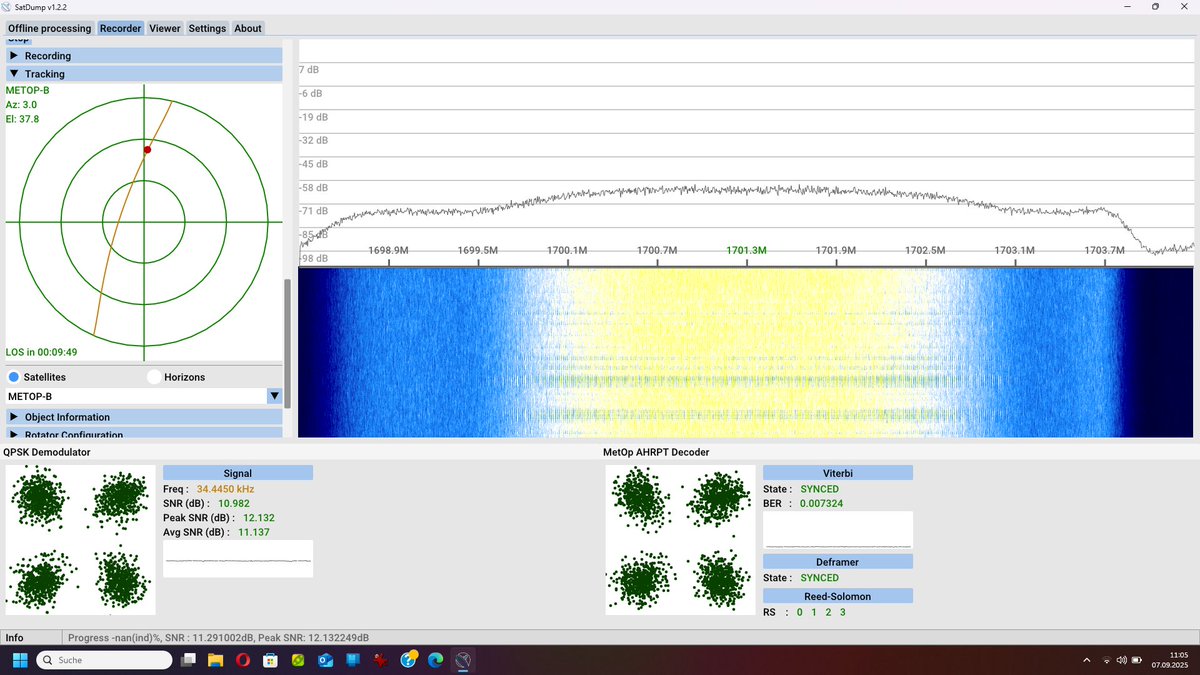This screenshot has width=1200, height=675.
Task: Click the Freq value 34.4450 kHz
Action: tap(225, 489)
